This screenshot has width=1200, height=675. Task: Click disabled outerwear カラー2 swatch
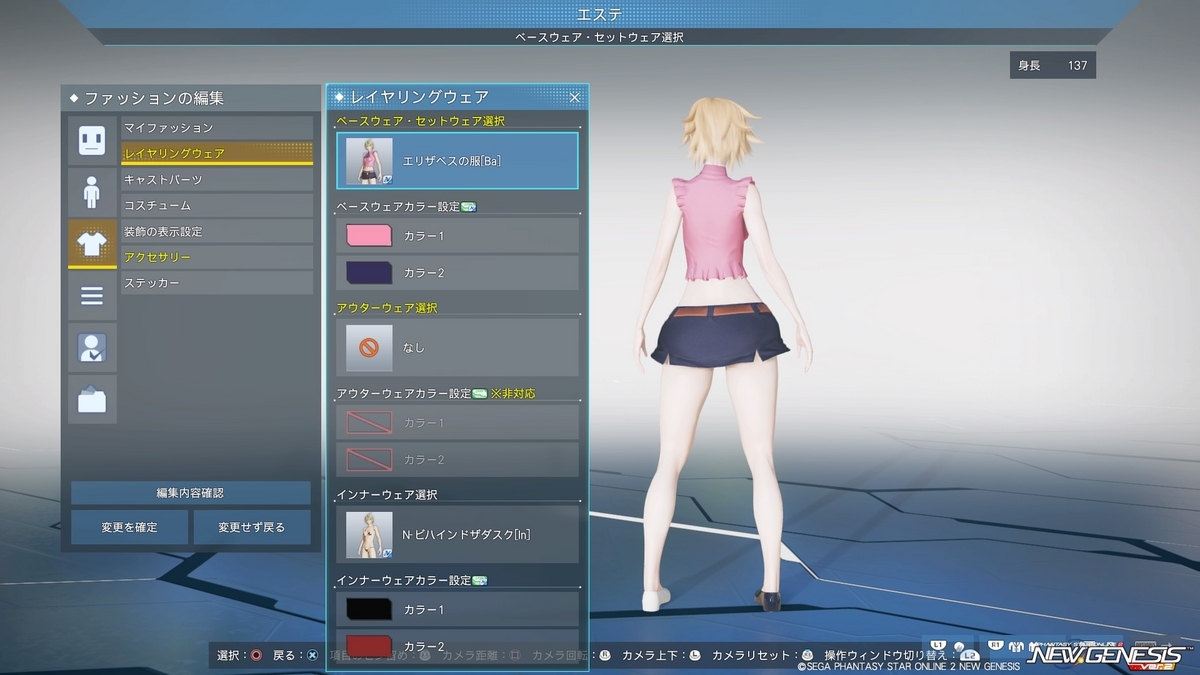pos(368,459)
